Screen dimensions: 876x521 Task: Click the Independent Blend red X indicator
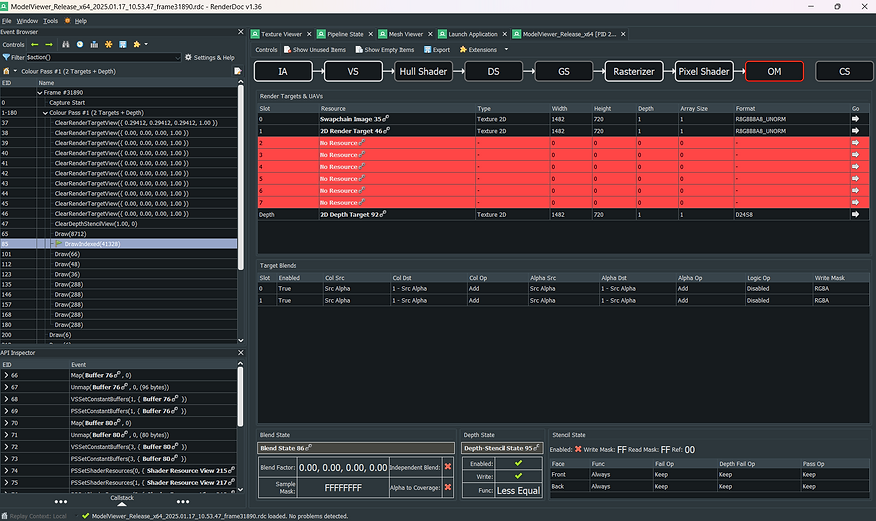[x=448, y=467]
